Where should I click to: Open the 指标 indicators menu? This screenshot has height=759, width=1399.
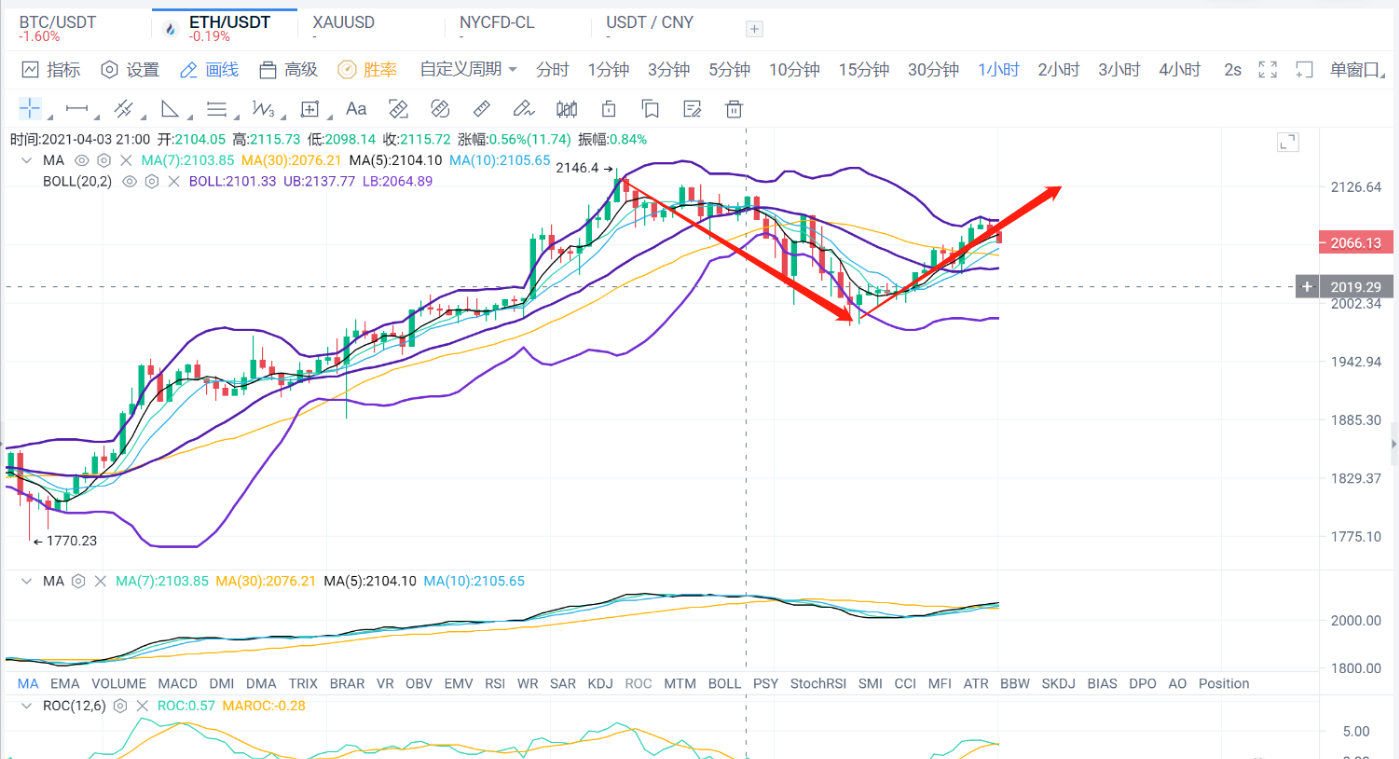click(51, 69)
